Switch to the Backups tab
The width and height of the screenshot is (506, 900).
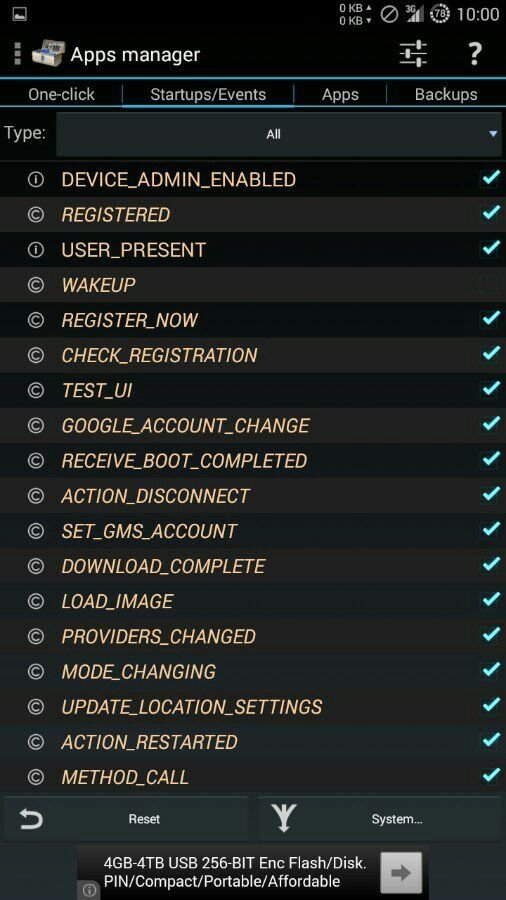click(x=446, y=94)
